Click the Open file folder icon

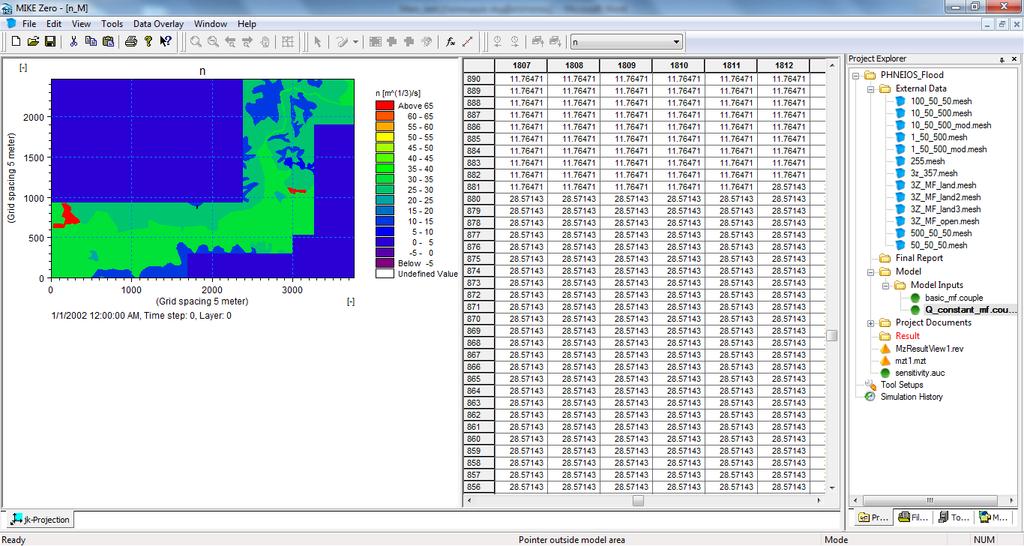[33, 41]
